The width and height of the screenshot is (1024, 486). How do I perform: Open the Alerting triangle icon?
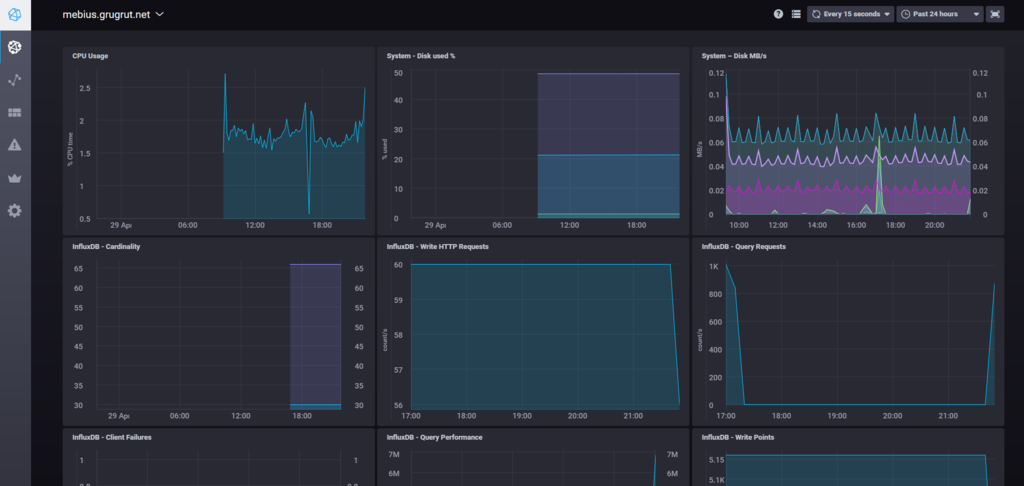pyautogui.click(x=14, y=145)
